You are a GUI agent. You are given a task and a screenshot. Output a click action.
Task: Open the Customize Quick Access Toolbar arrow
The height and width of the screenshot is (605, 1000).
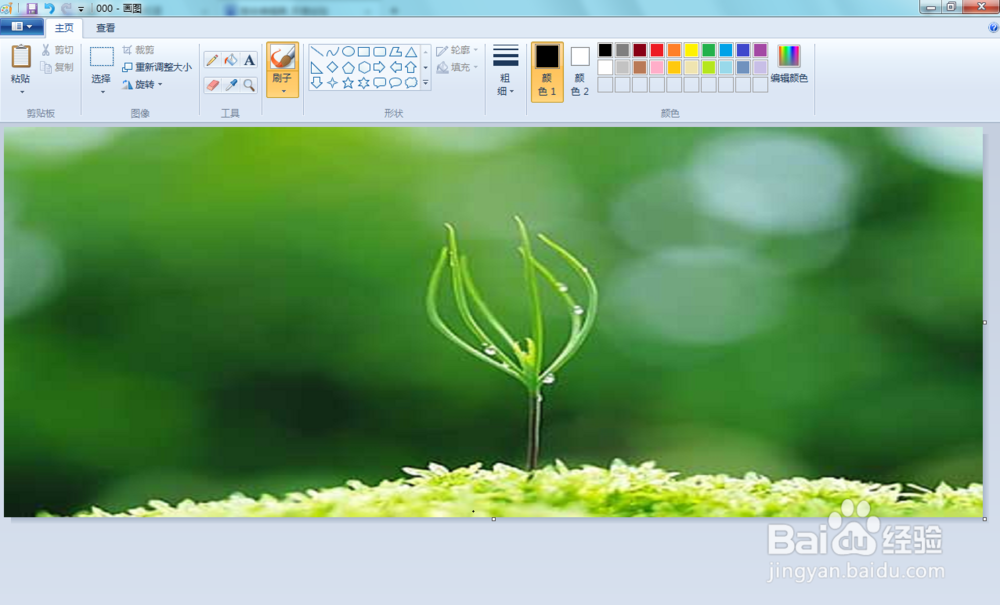(81, 9)
